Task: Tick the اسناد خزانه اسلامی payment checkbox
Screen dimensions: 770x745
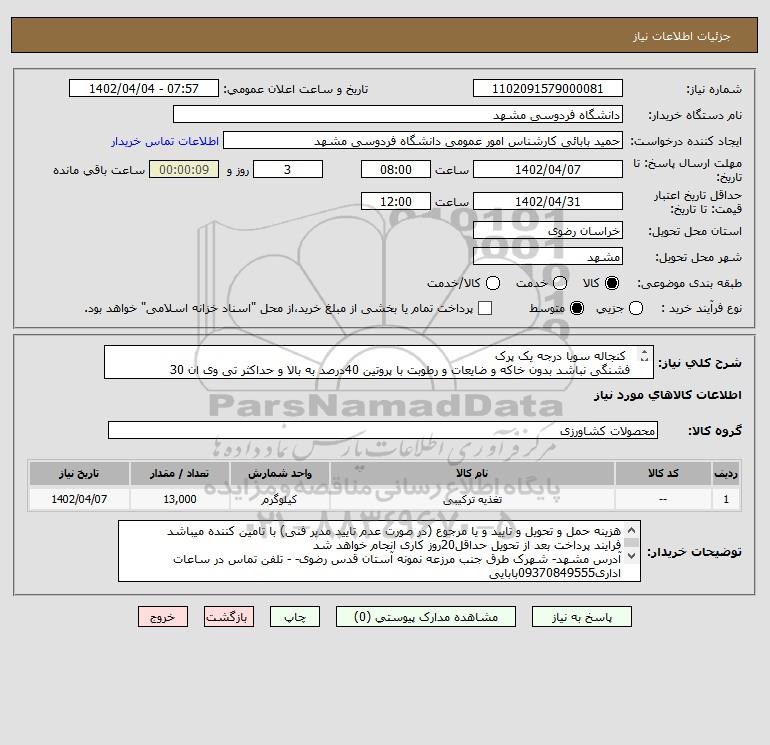Action: (485, 308)
